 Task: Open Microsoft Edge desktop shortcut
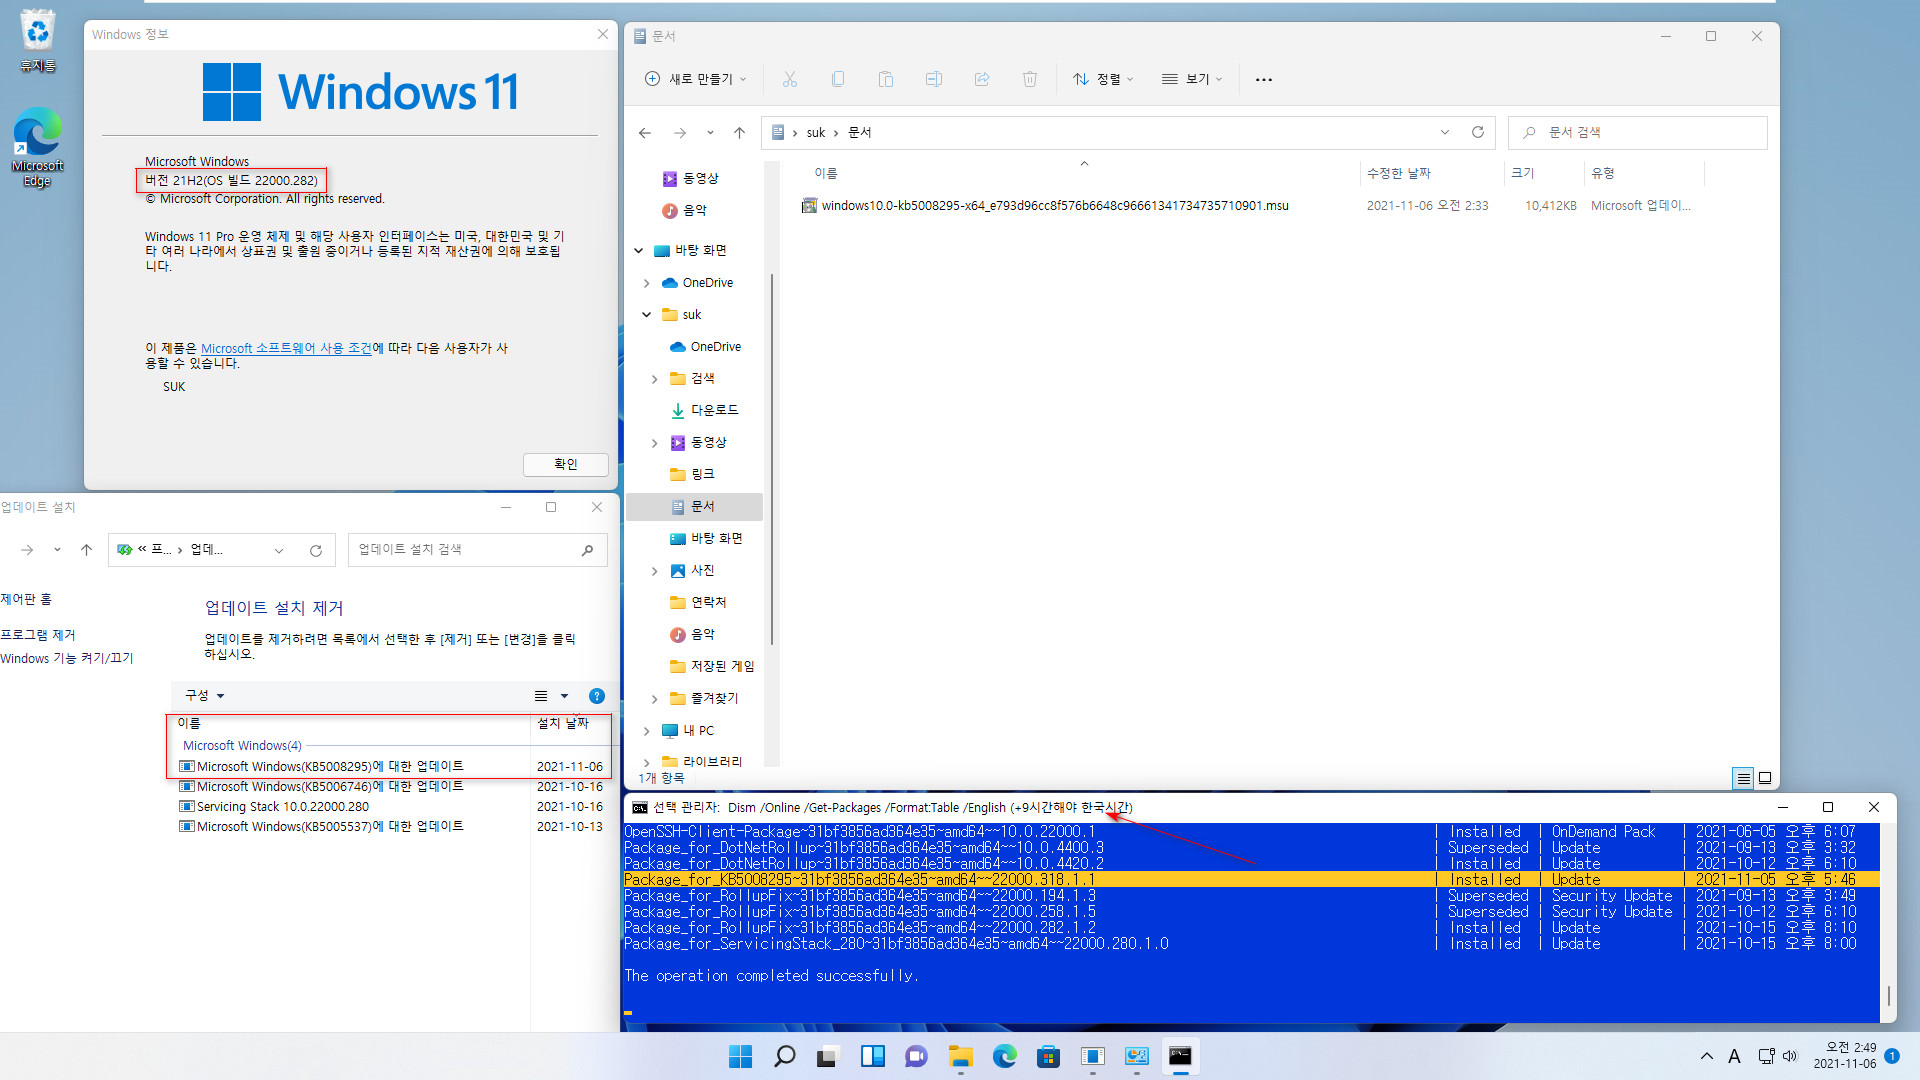(x=37, y=147)
